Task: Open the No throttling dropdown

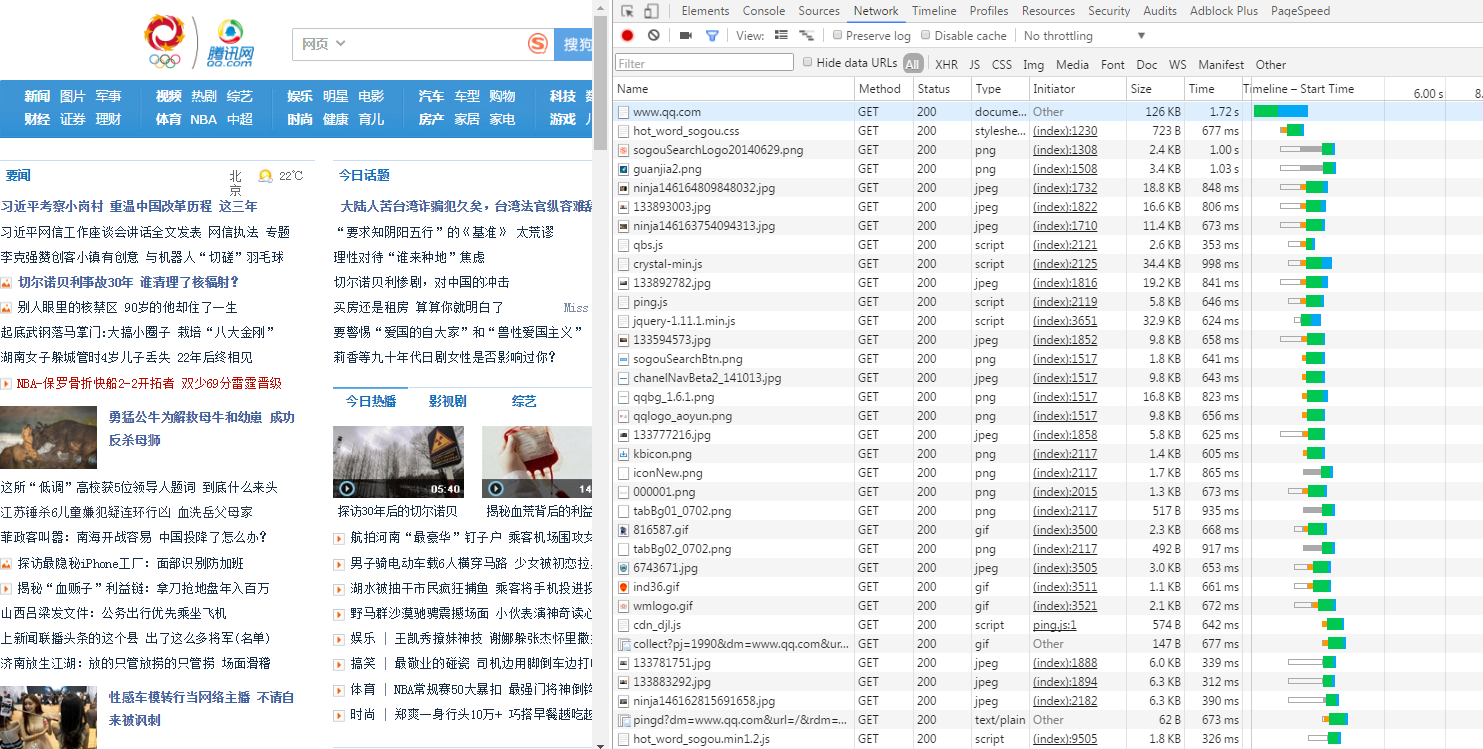Action: point(1084,36)
